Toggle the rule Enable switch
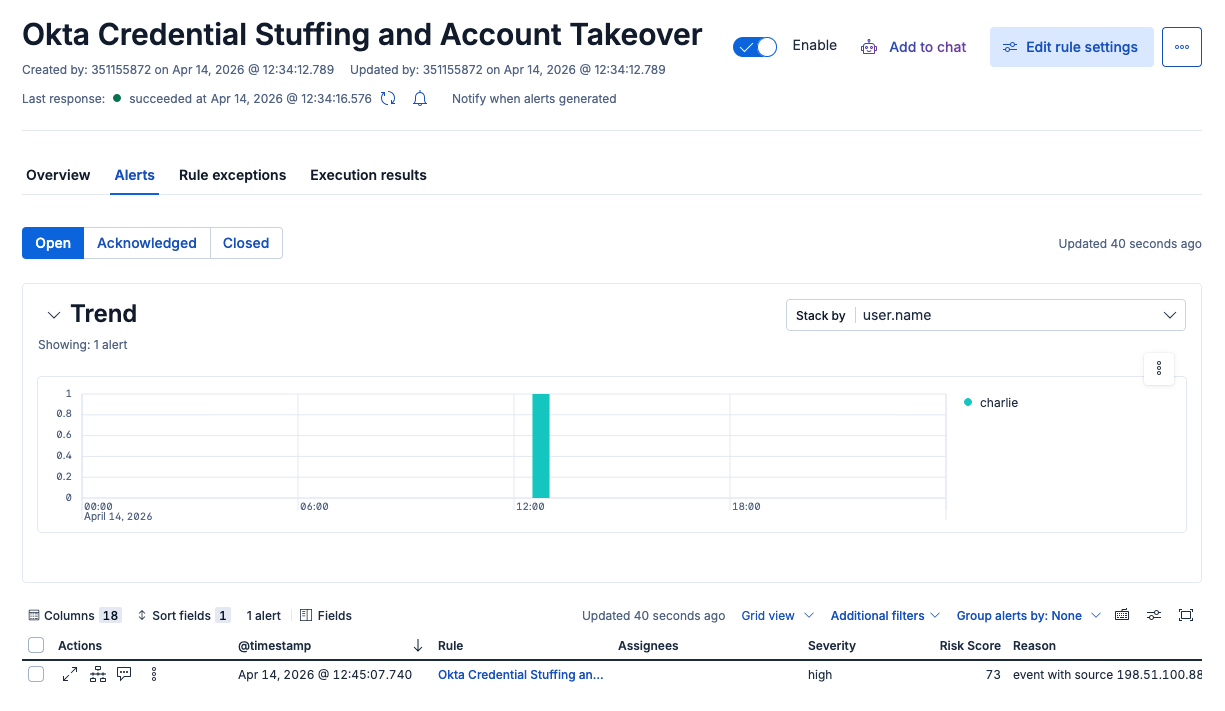Image resolution: width=1225 pixels, height=711 pixels. [x=754, y=47]
